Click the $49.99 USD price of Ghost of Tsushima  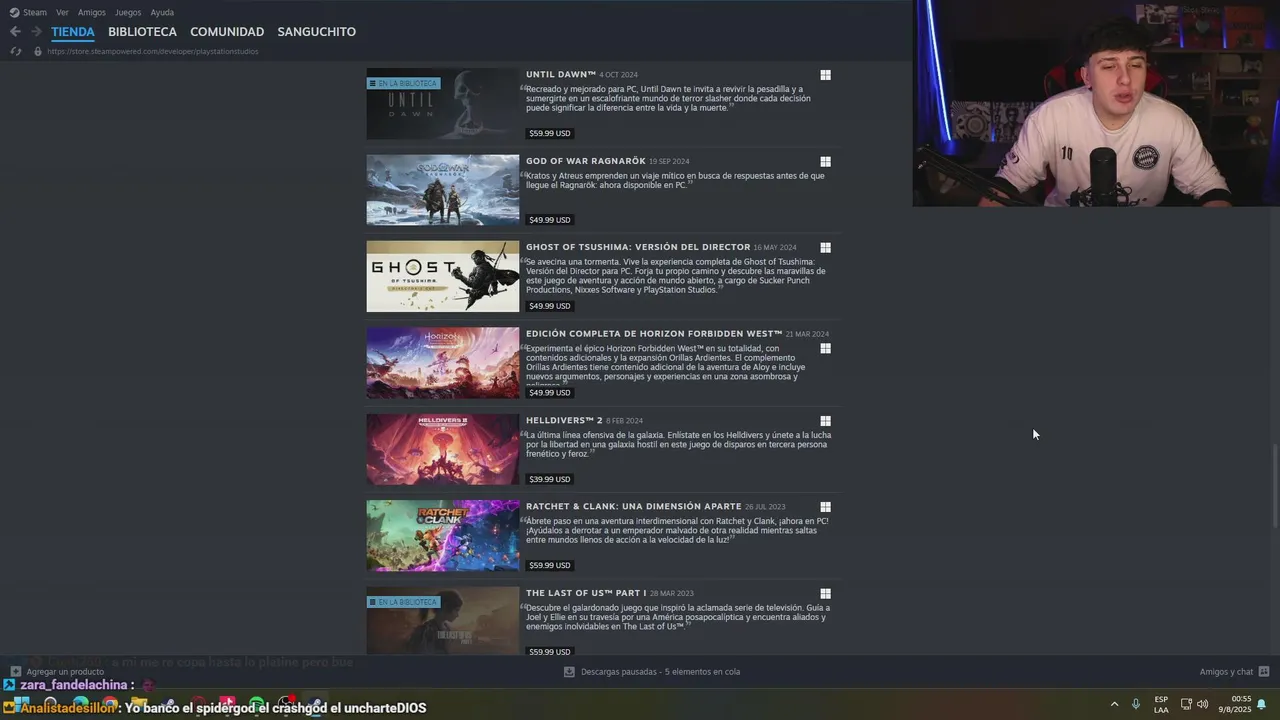click(550, 306)
